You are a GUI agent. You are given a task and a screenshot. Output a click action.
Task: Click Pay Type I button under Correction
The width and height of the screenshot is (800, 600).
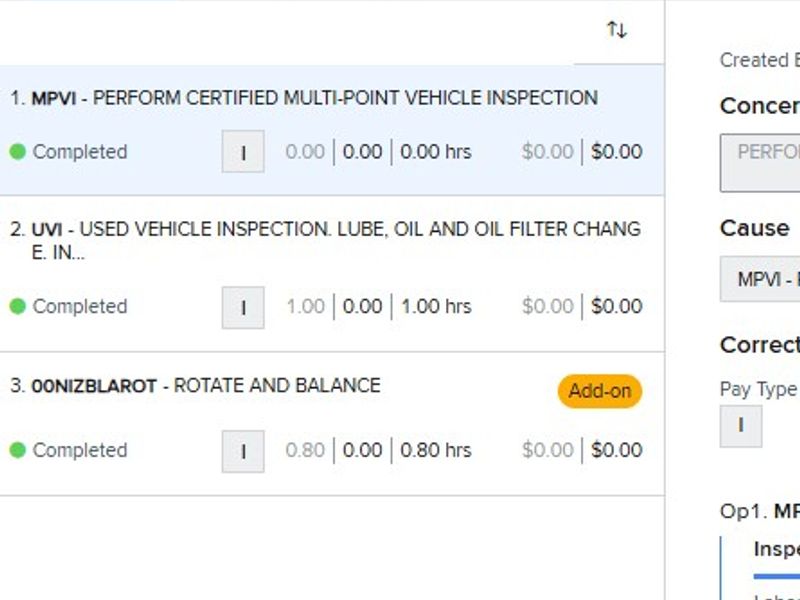pyautogui.click(x=740, y=426)
